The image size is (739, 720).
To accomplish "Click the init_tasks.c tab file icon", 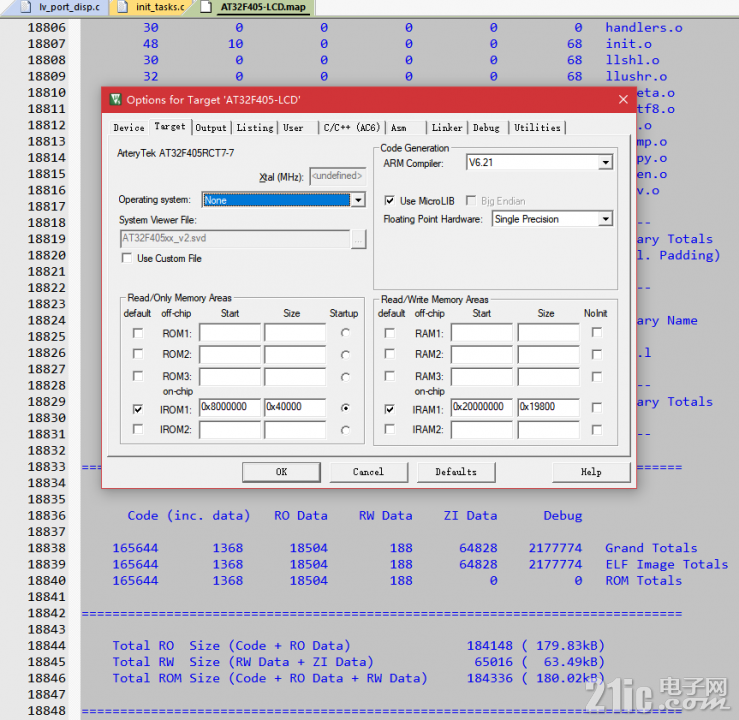I will coord(123,7).
